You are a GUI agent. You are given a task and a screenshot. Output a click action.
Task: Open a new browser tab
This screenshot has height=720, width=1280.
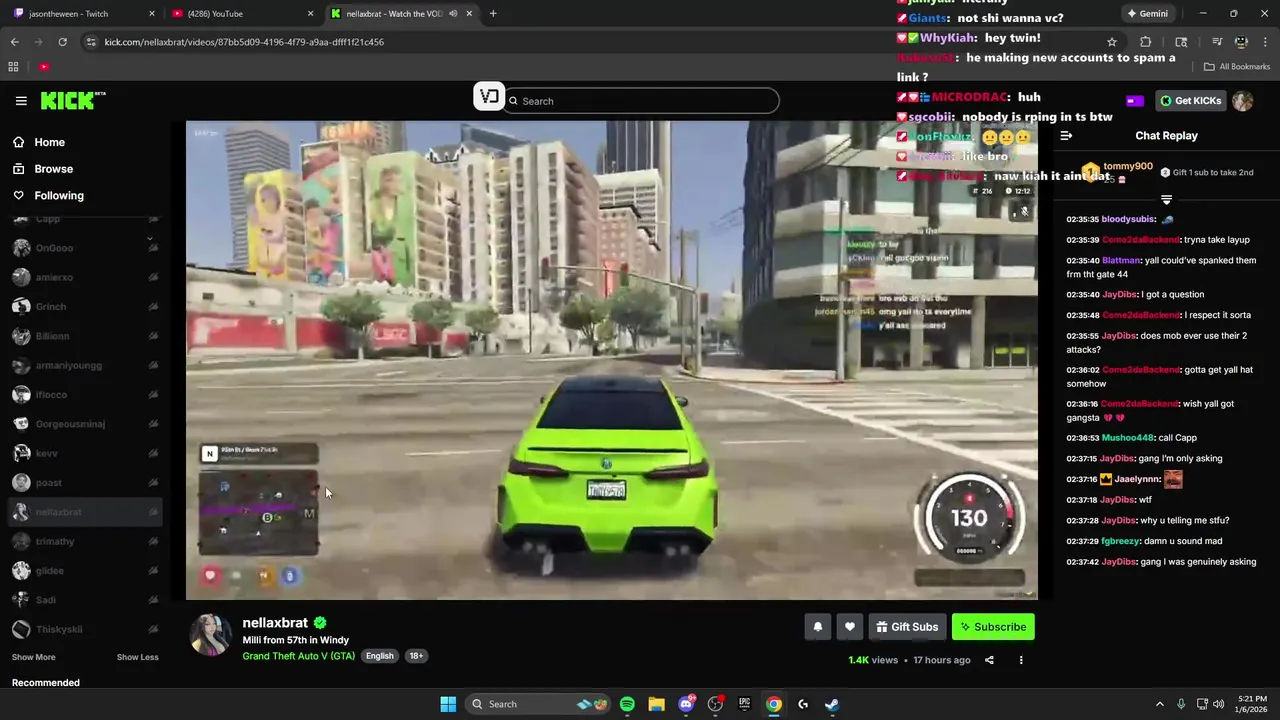[493, 14]
